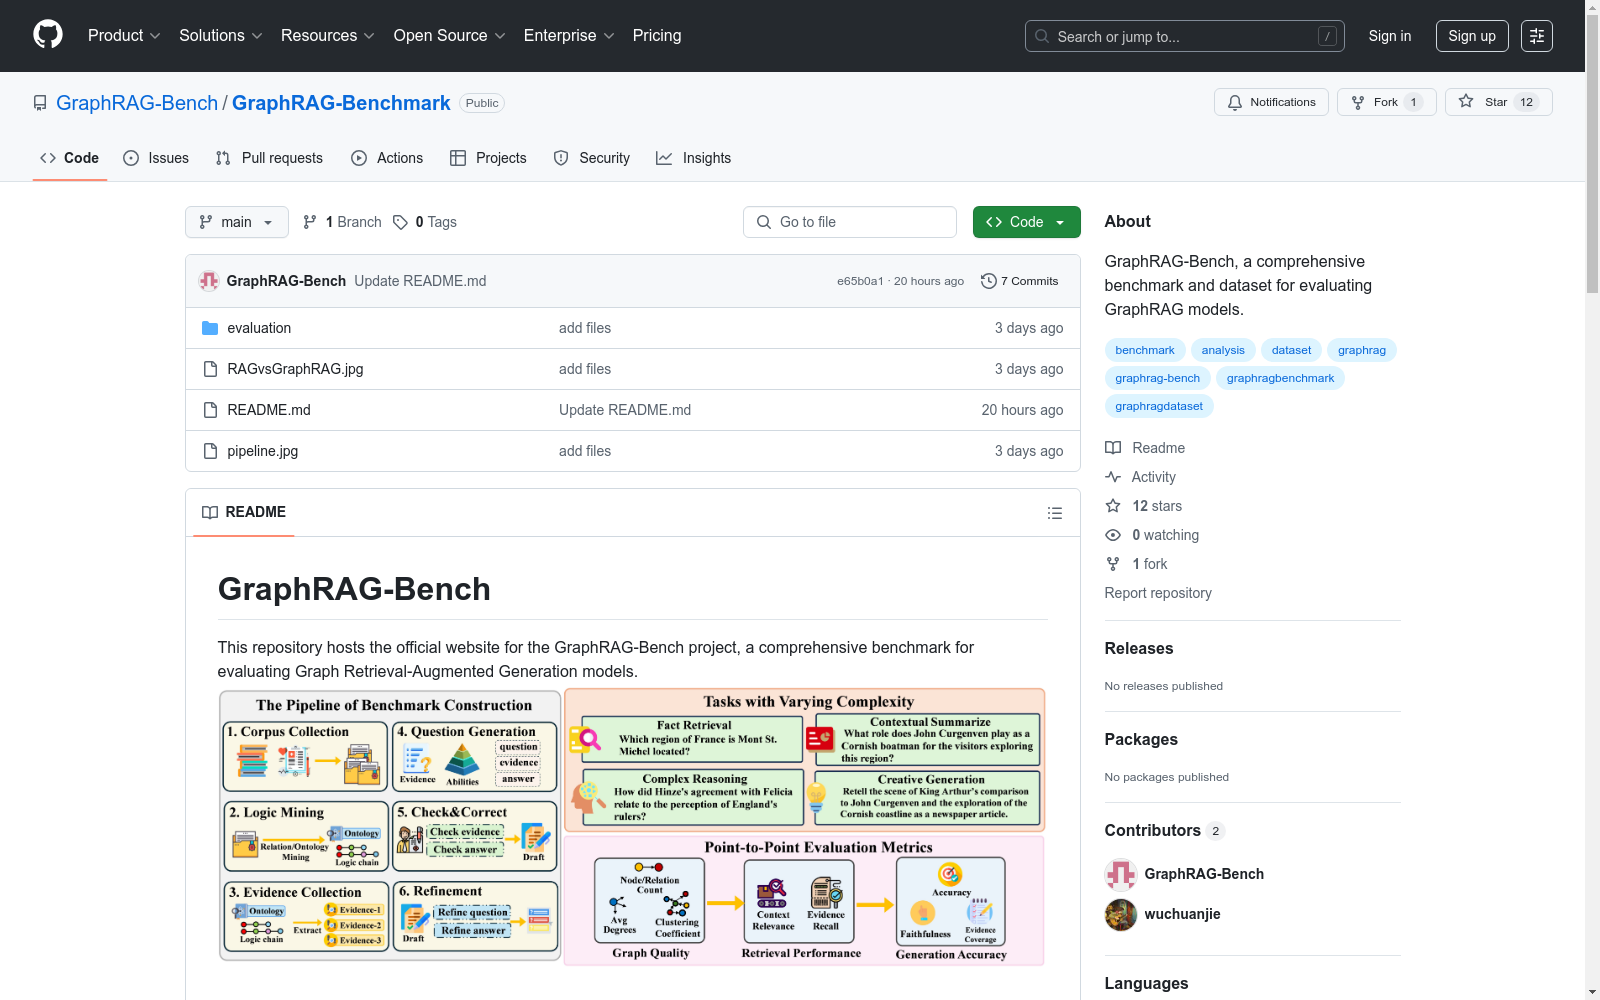Select the benchmark topic tag
Screen dimensions: 1600x1000
pyautogui.click(x=1145, y=350)
